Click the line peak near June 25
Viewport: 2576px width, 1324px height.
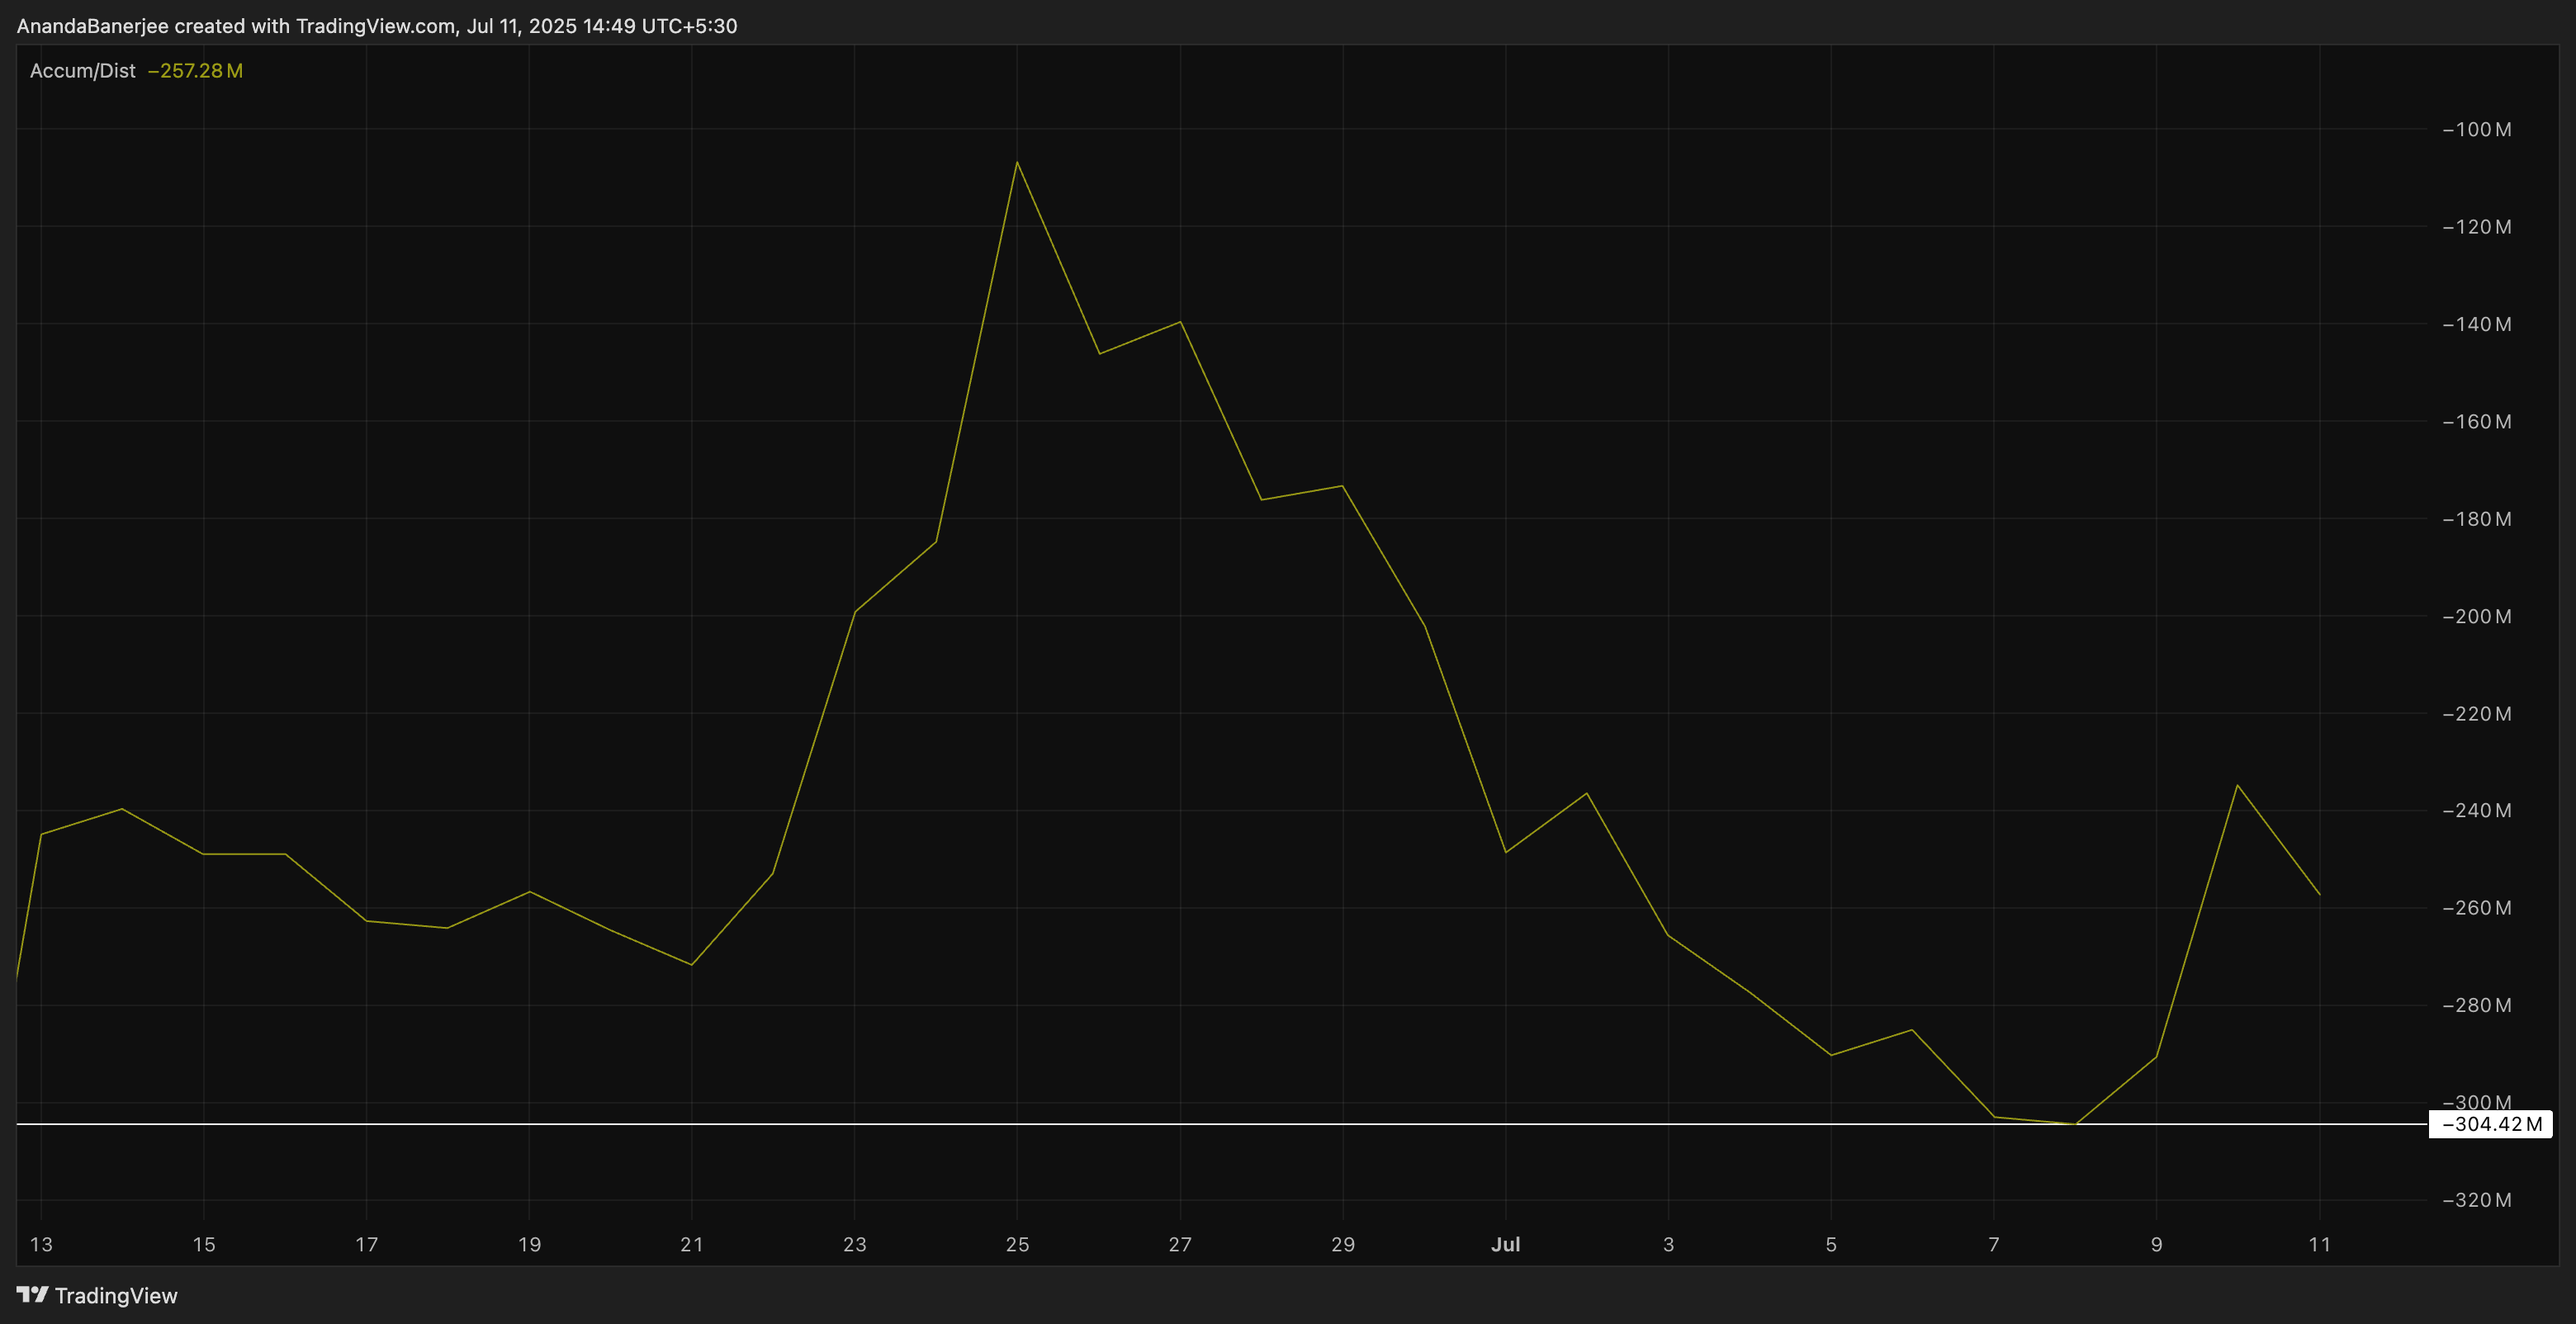click(1017, 162)
